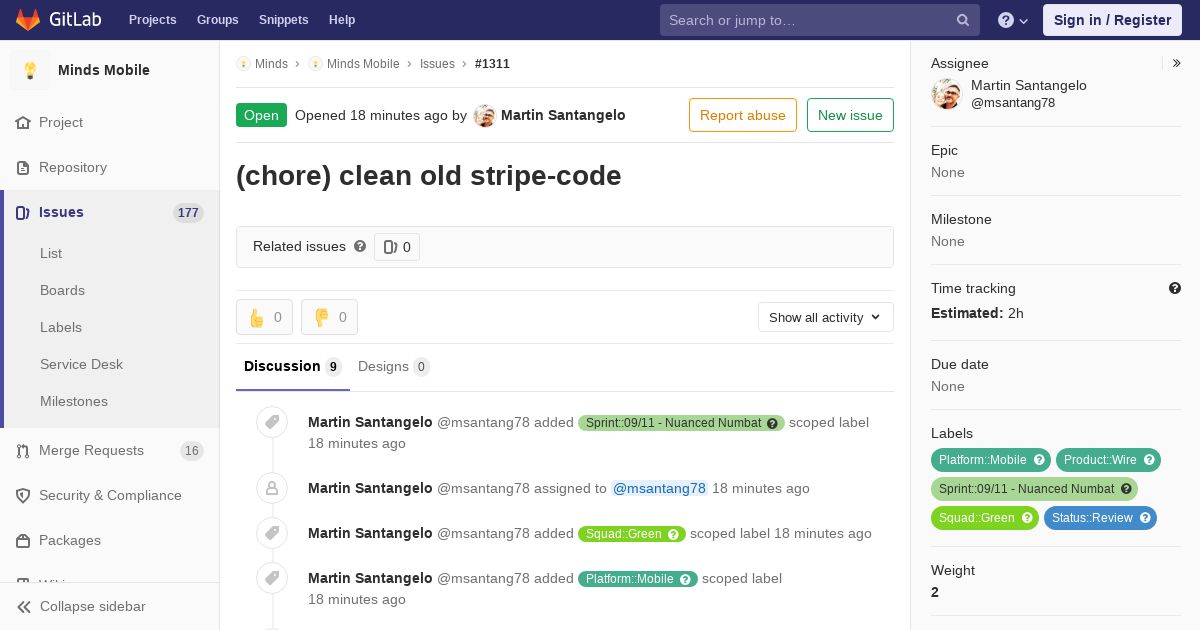Click the thumbs up reaction emoji
Viewport: 1200px width, 630px height.
(256, 317)
